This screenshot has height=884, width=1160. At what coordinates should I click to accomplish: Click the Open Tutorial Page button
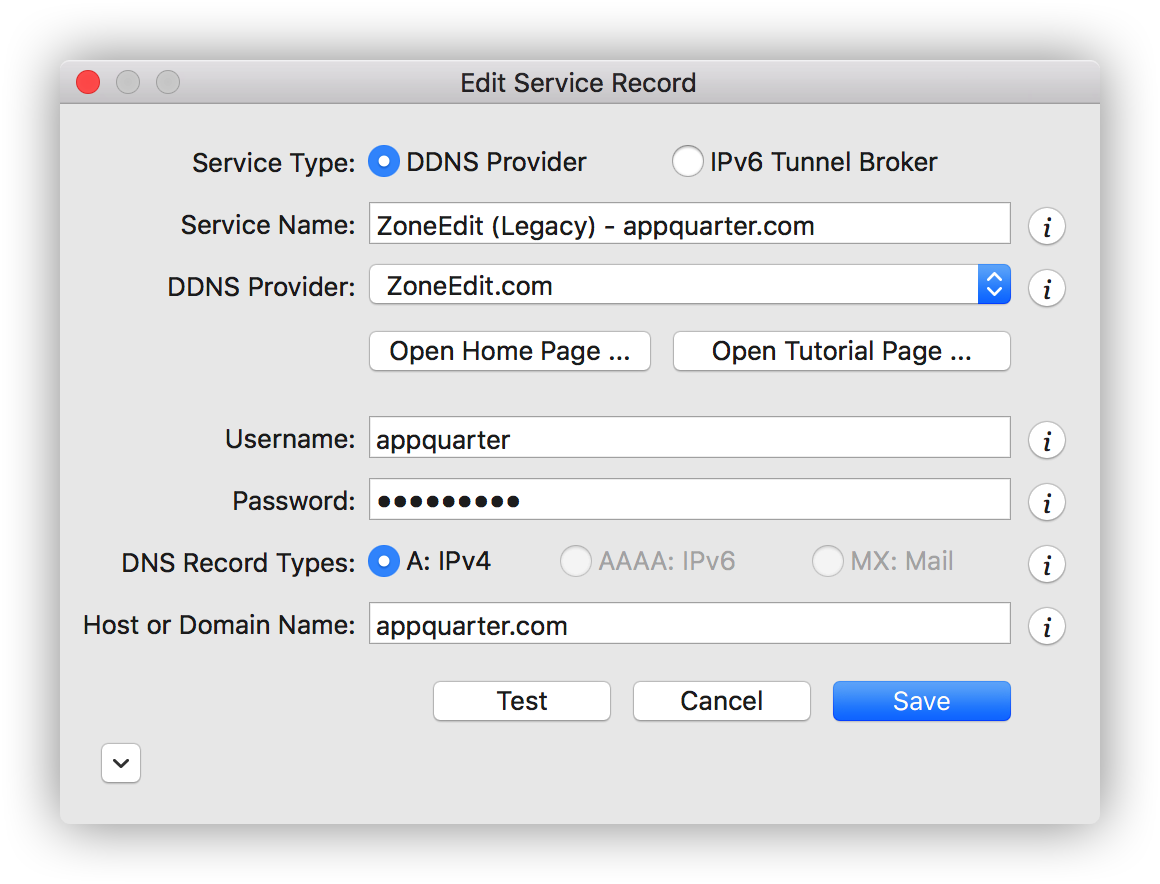pos(841,352)
